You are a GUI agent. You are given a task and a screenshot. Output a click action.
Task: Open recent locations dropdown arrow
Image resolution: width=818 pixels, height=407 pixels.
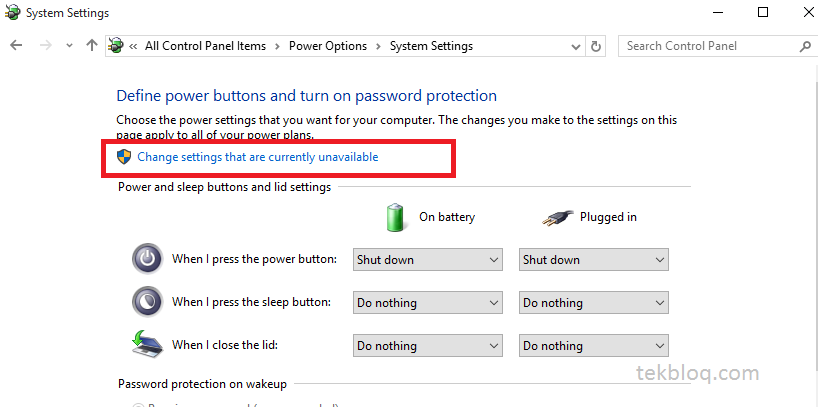point(69,46)
